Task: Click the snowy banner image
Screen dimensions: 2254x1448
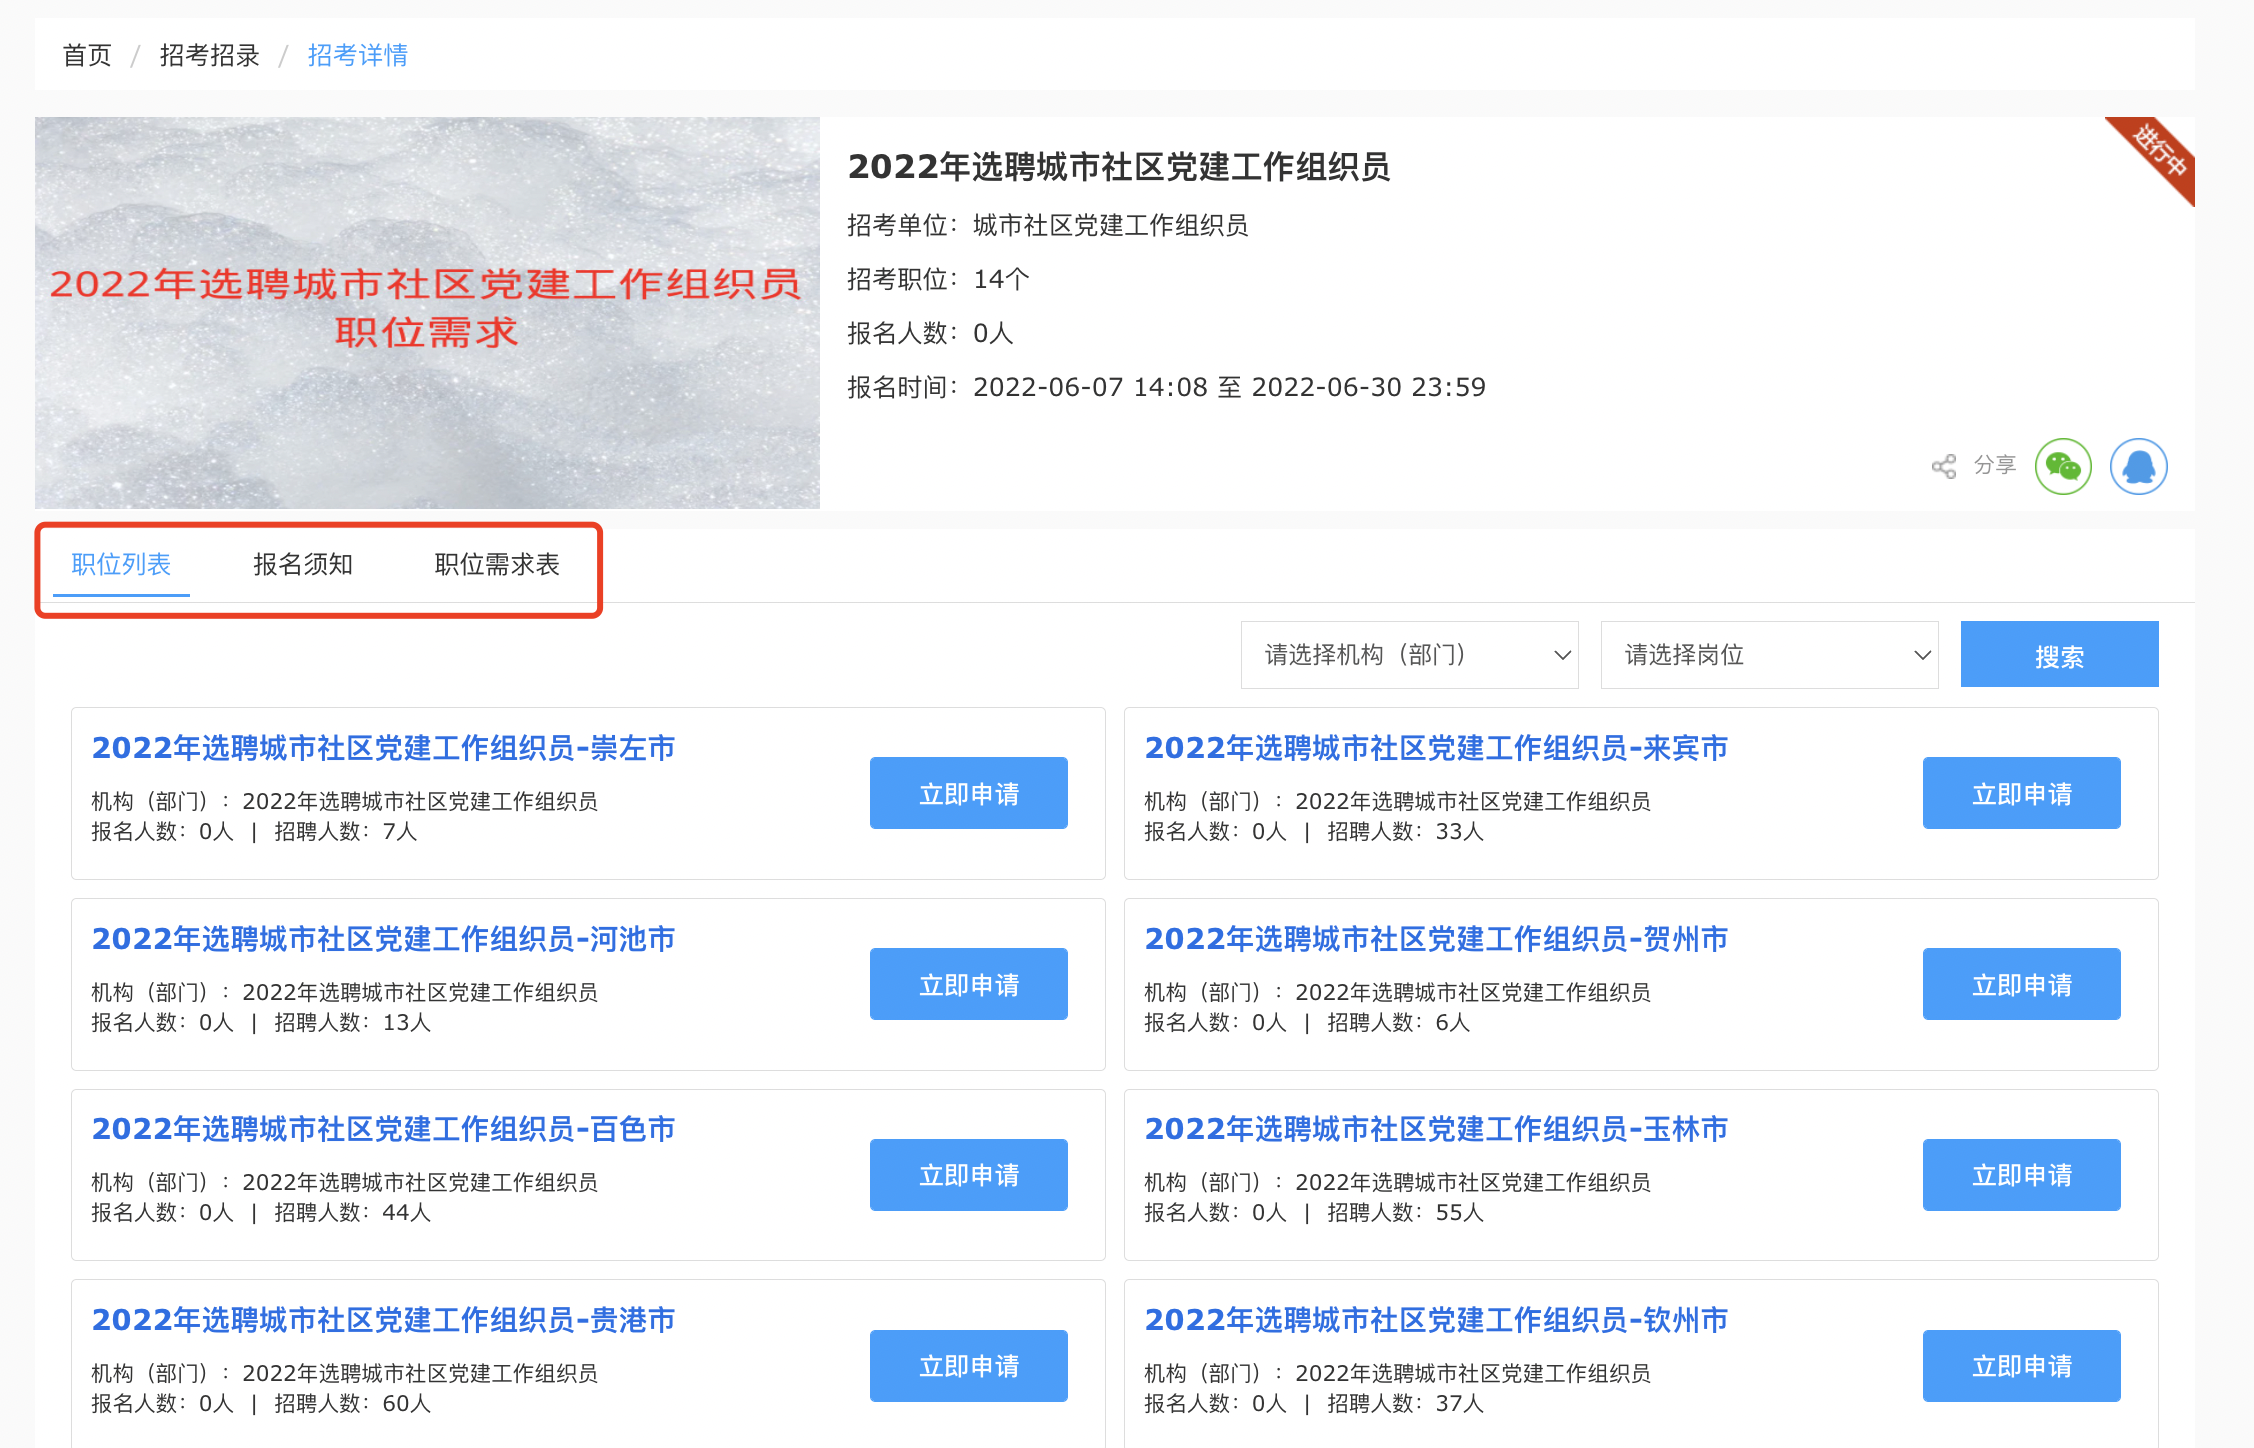Action: (x=427, y=420)
